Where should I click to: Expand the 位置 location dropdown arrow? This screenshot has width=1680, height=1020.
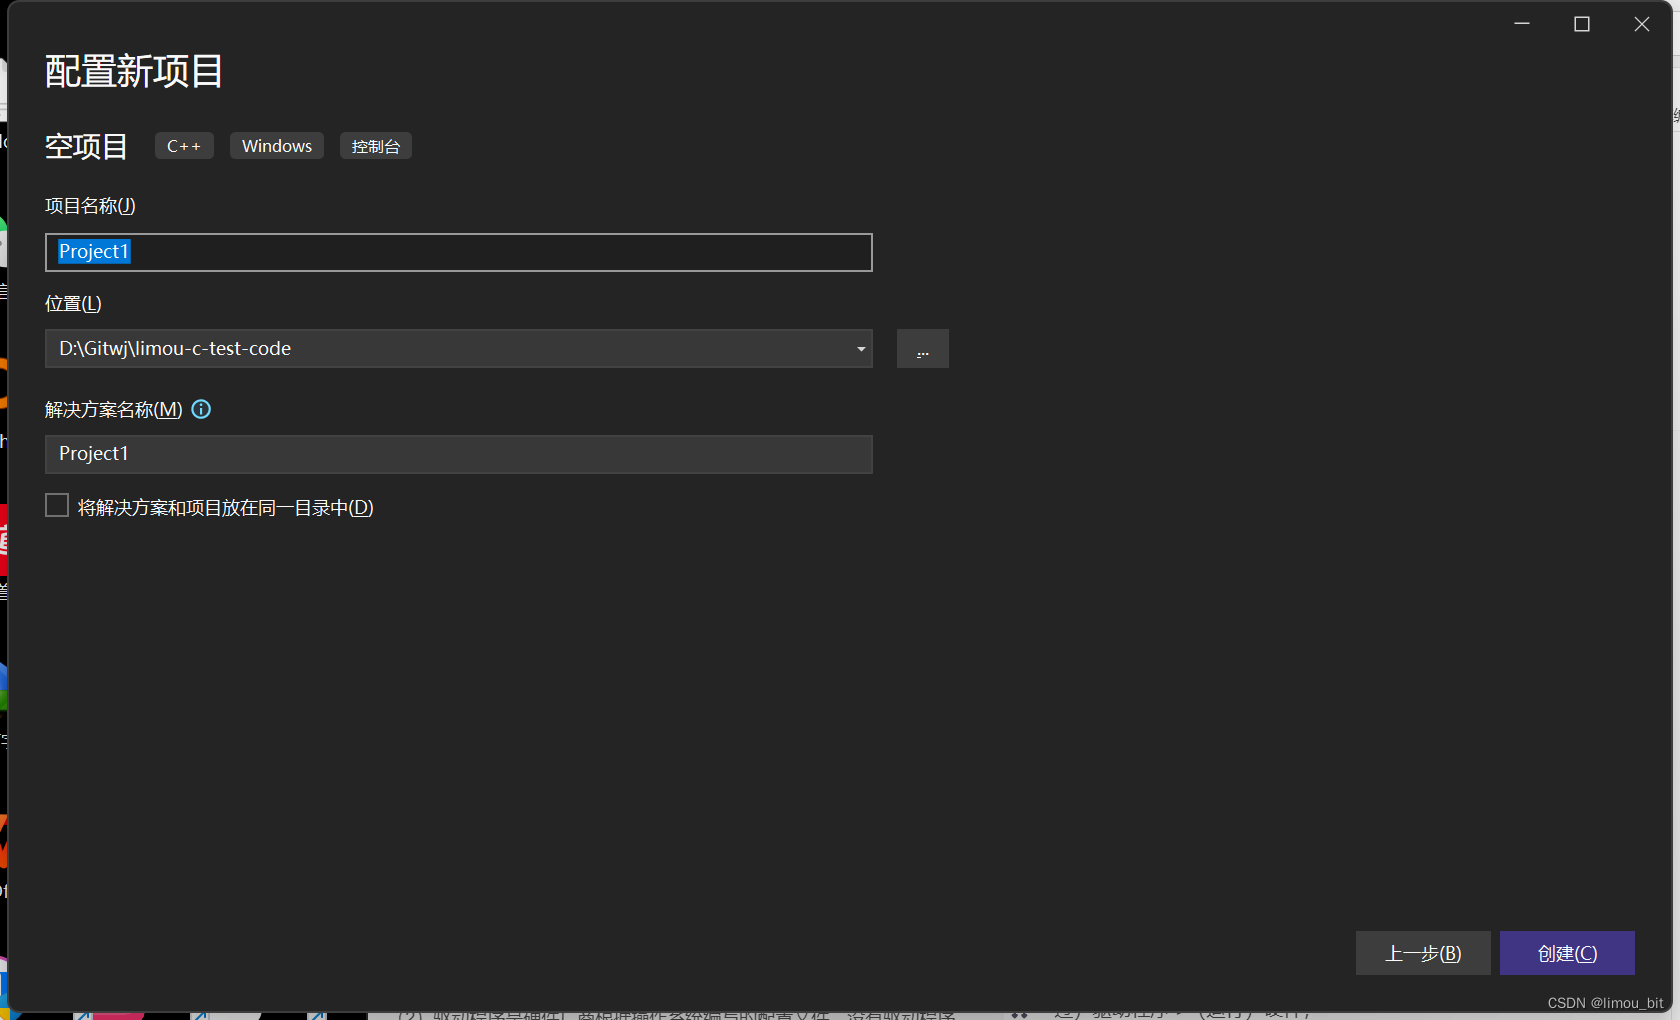pos(860,349)
